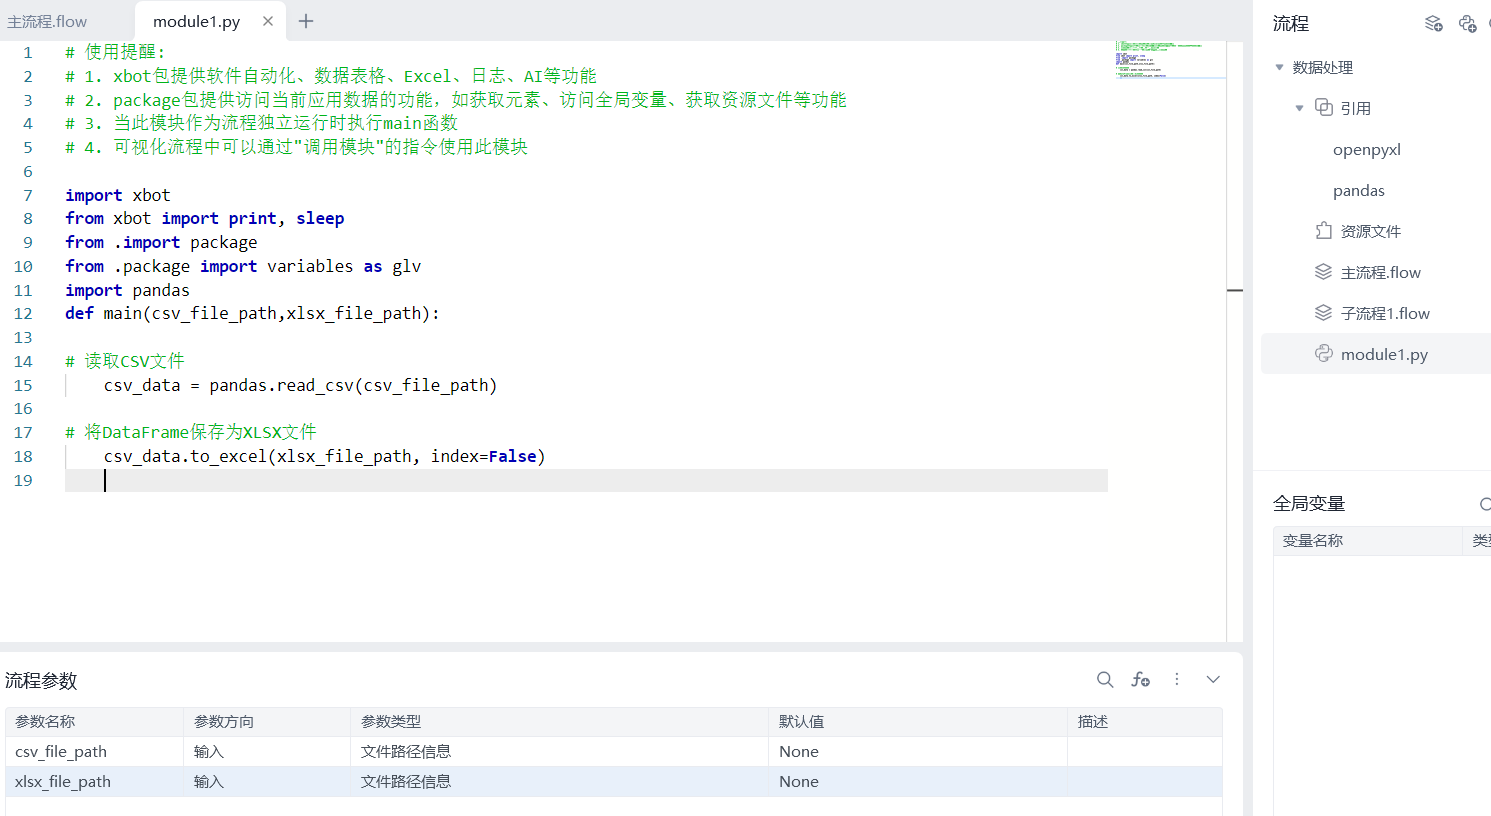Image resolution: width=1491 pixels, height=816 pixels.
Task: Open 子流程1.flow from the tree
Action: pos(1384,313)
